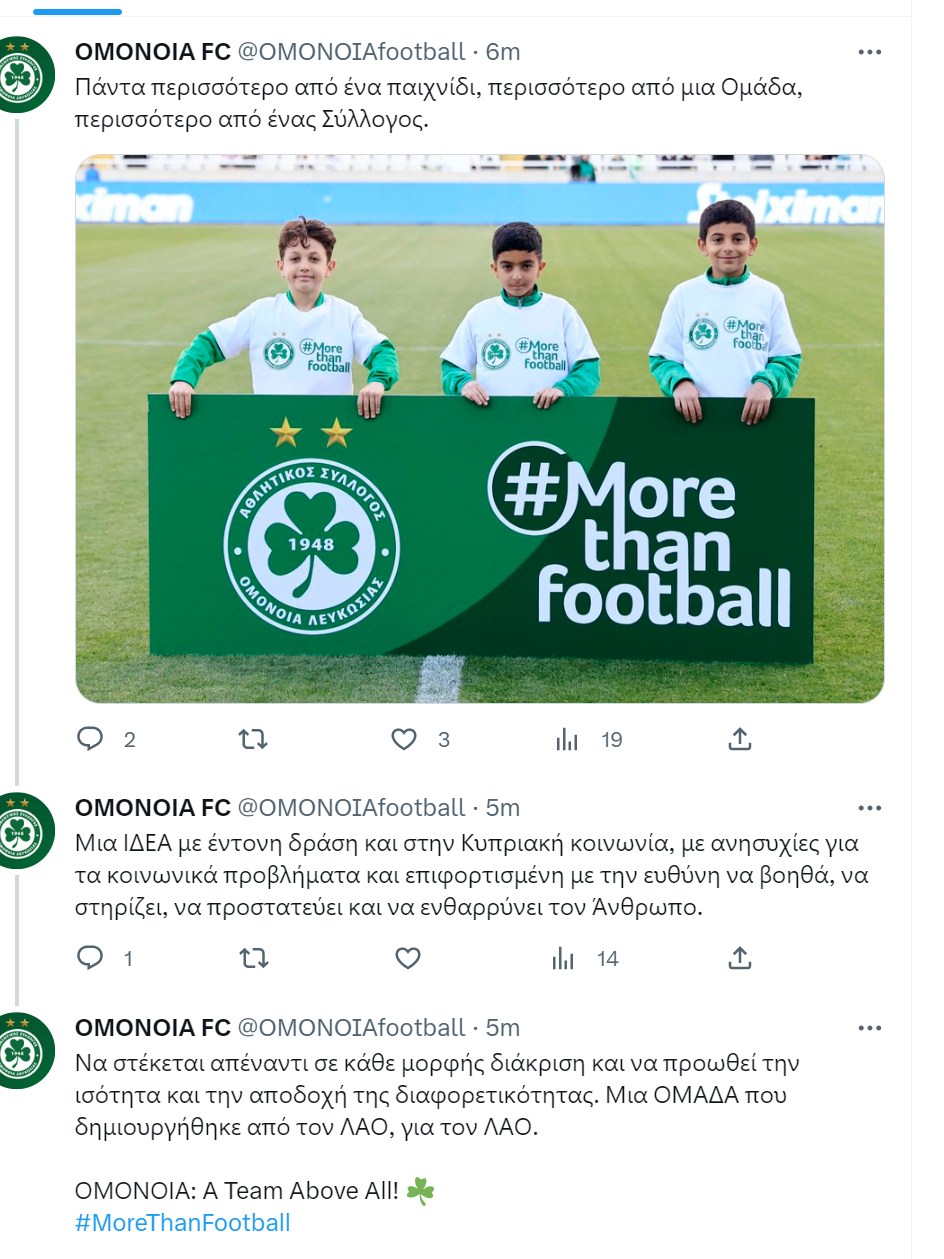Open more options menu on second tweet
The width and height of the screenshot is (944, 1259).
coord(870,808)
